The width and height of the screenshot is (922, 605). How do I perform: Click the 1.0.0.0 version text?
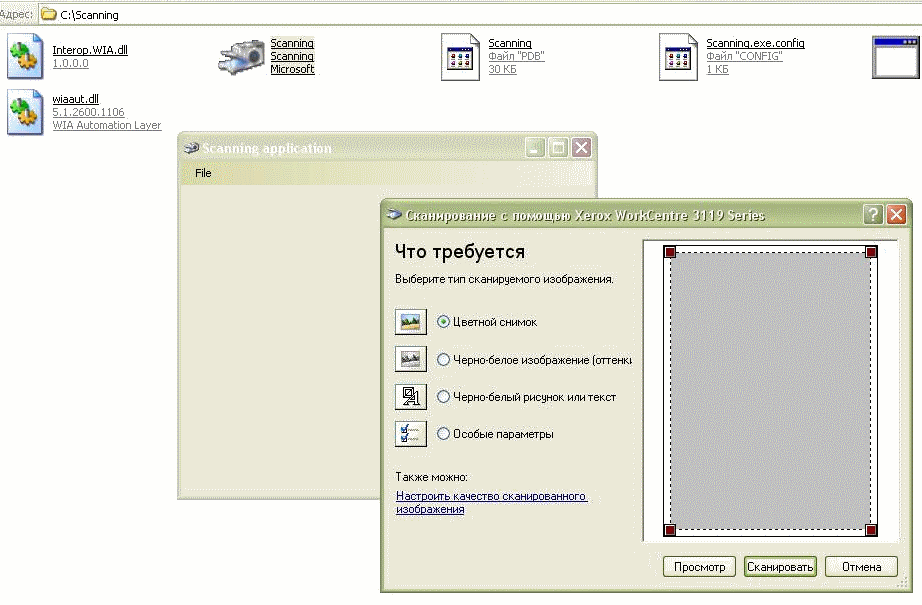(71, 63)
